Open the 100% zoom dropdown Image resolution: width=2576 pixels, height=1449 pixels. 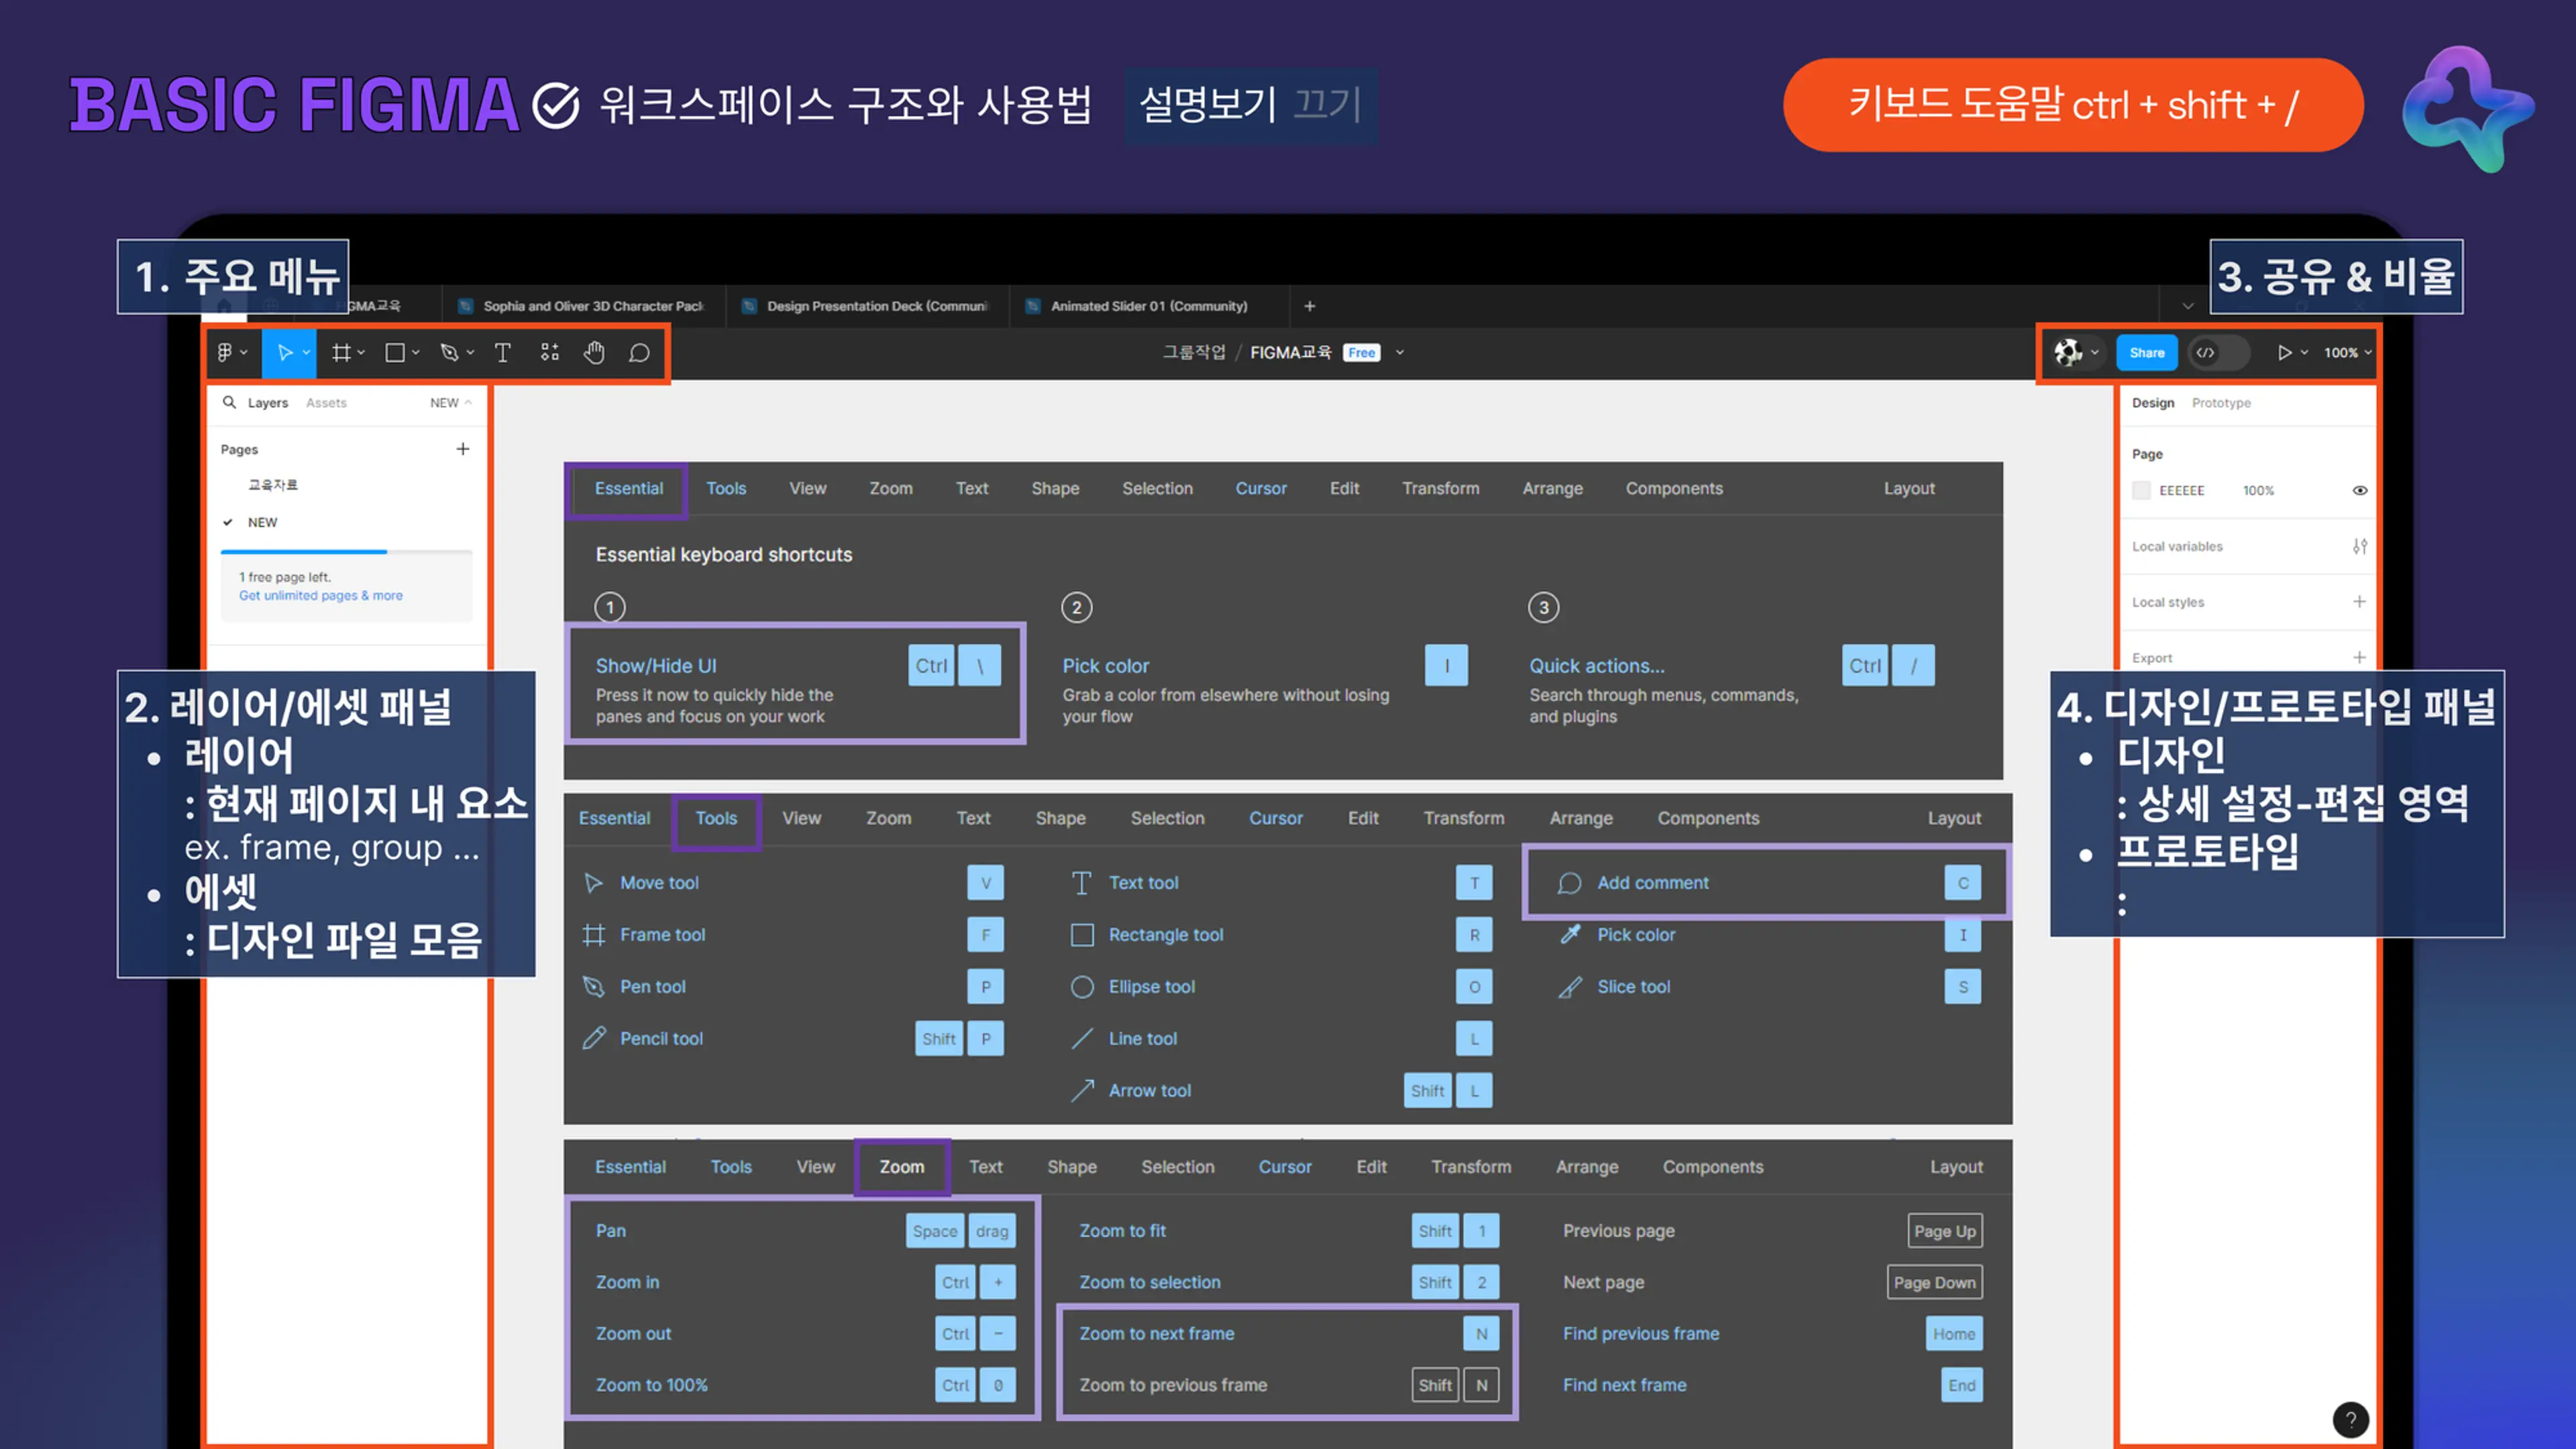click(x=2347, y=352)
